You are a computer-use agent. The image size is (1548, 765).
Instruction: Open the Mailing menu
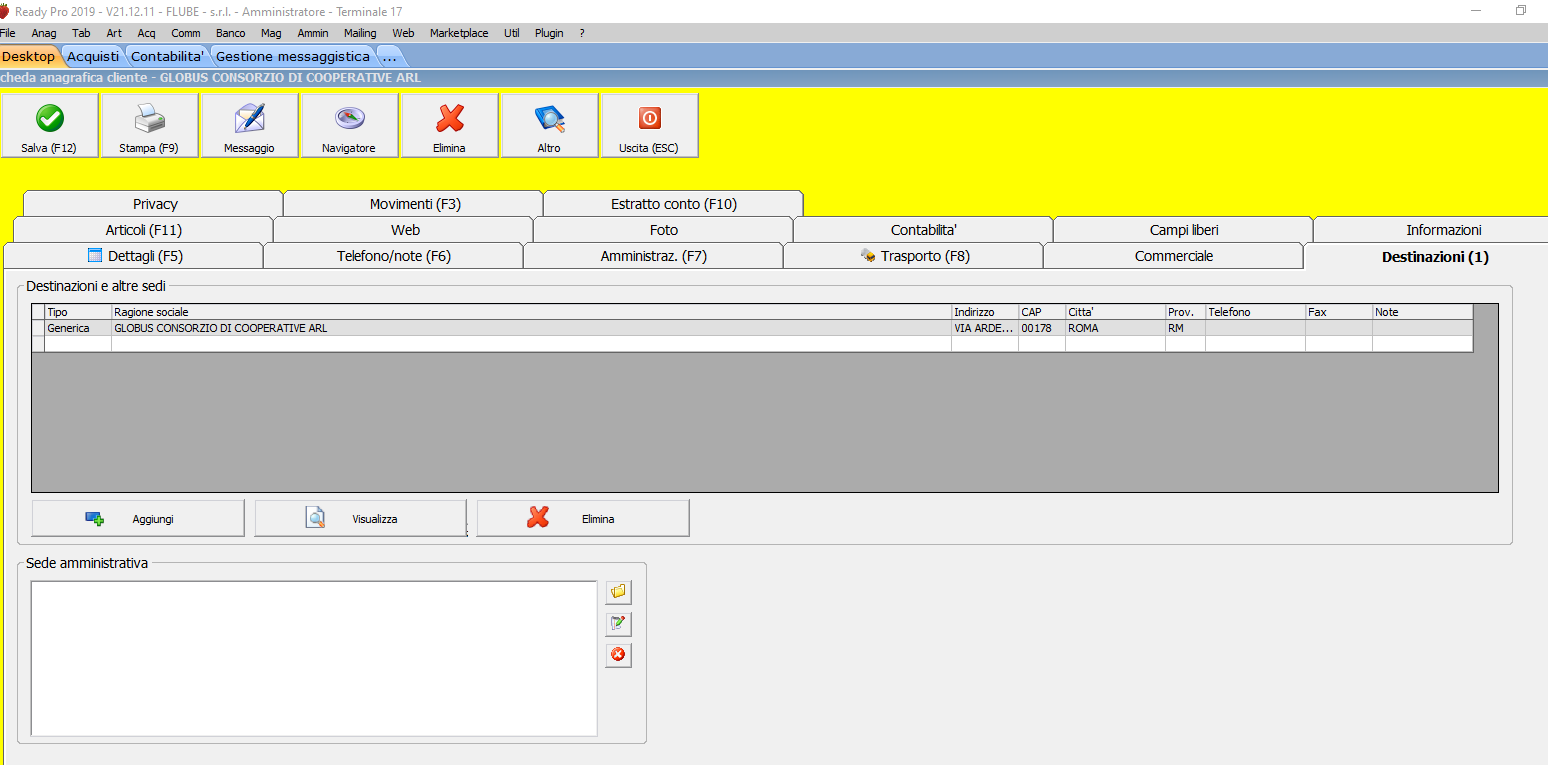[x=360, y=33]
